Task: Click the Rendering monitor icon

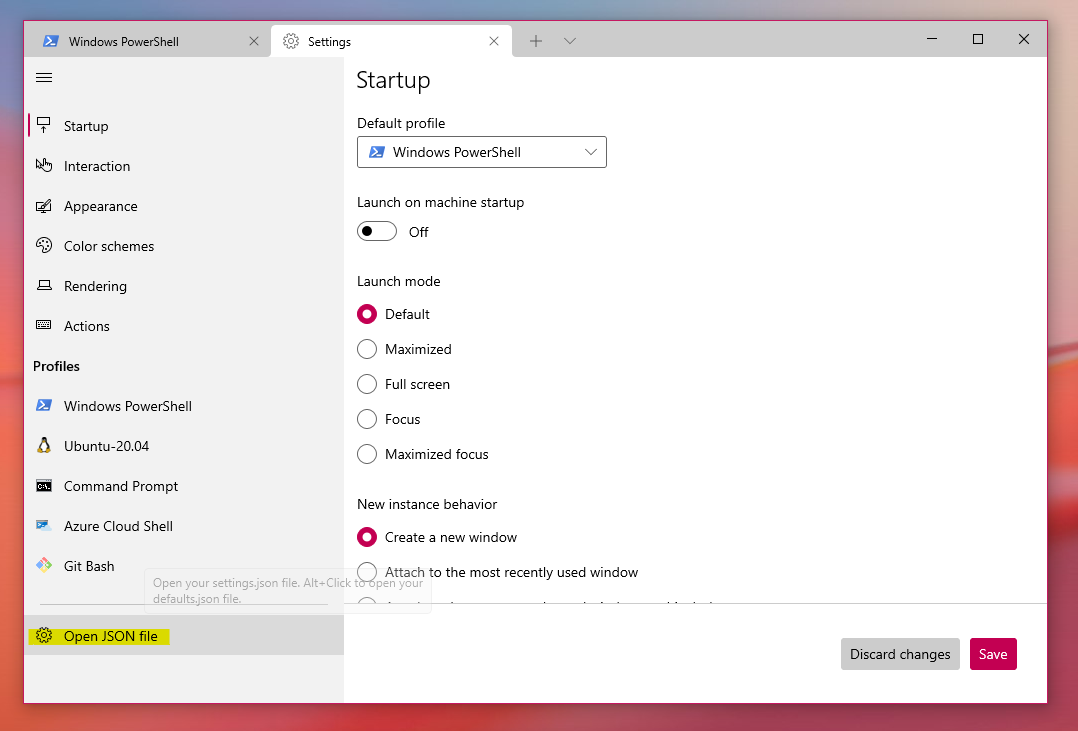Action: pyautogui.click(x=44, y=285)
